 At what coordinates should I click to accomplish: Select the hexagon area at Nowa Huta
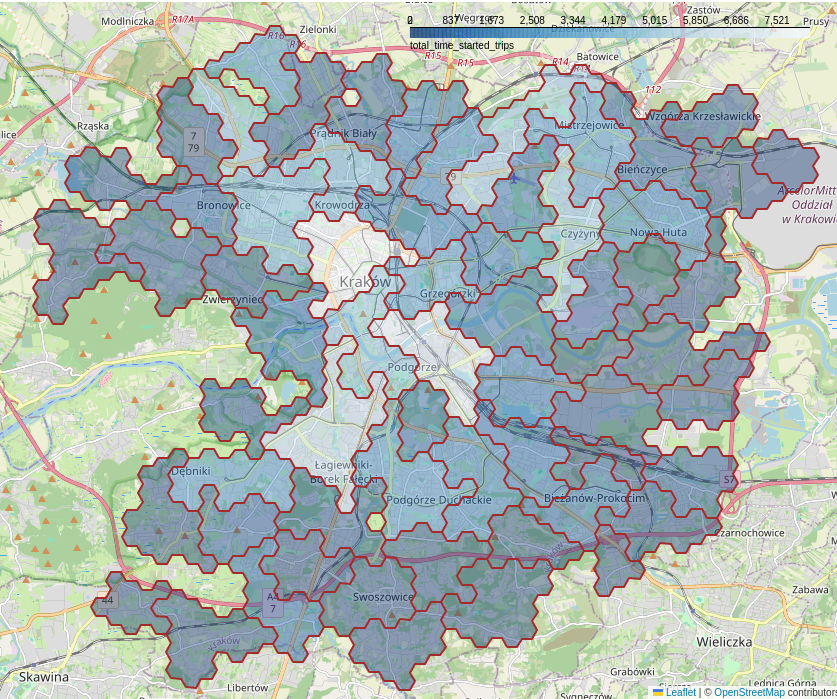658,233
